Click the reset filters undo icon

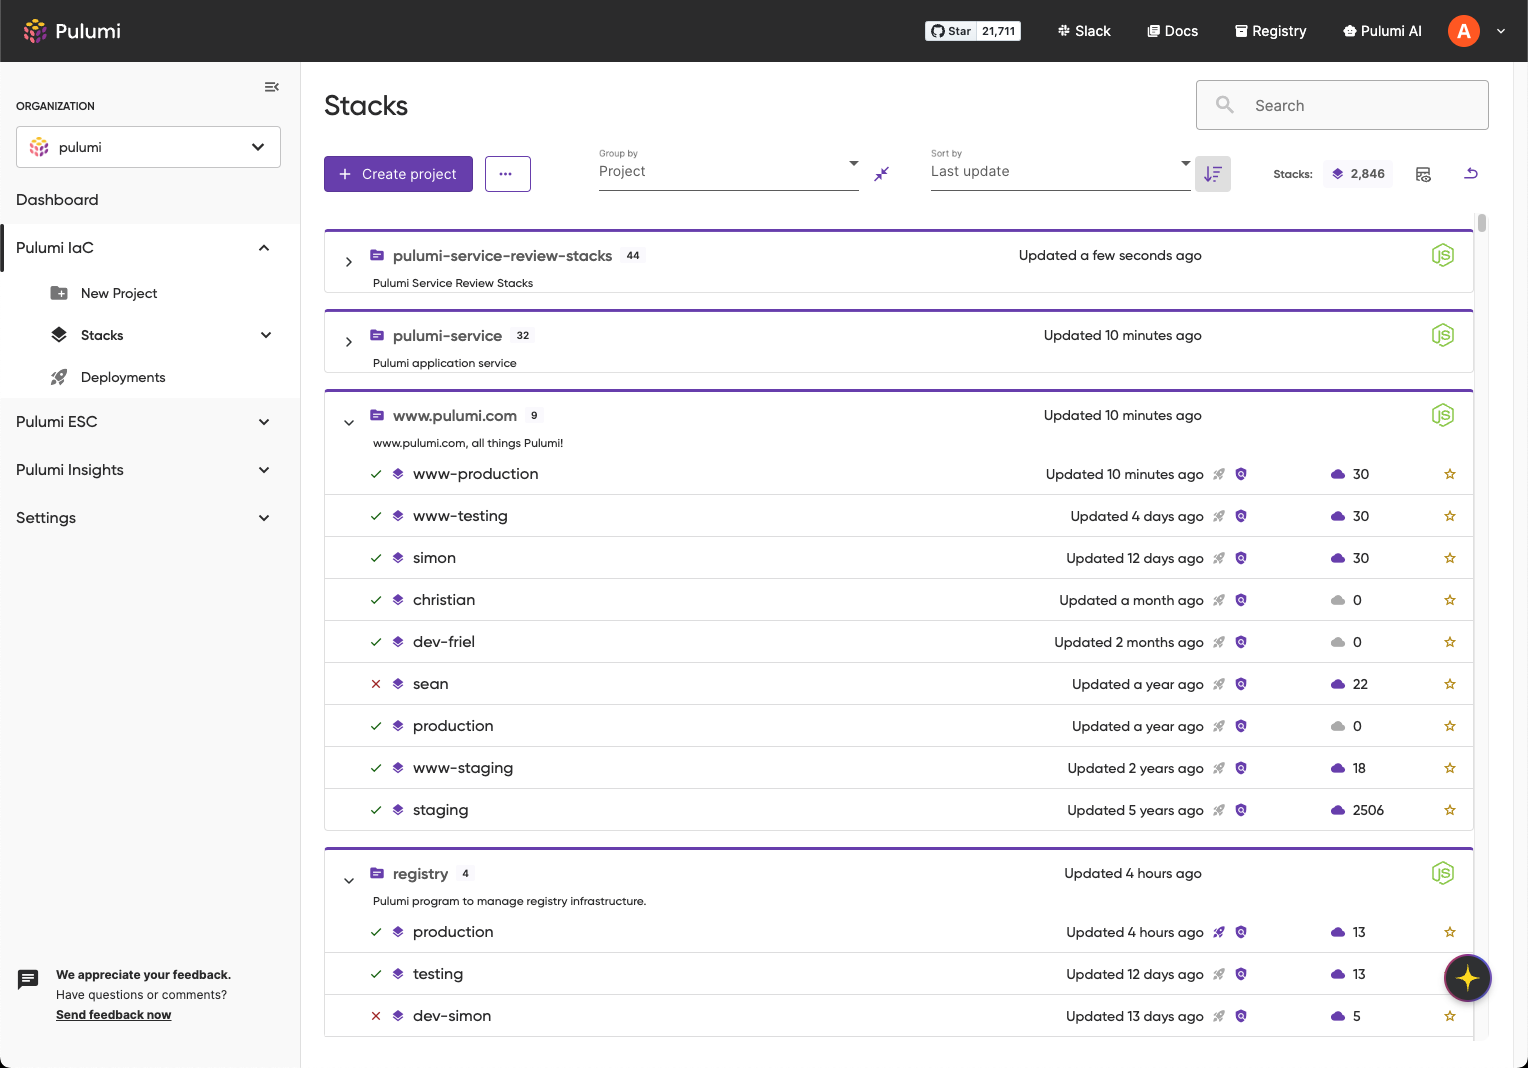[1471, 174]
